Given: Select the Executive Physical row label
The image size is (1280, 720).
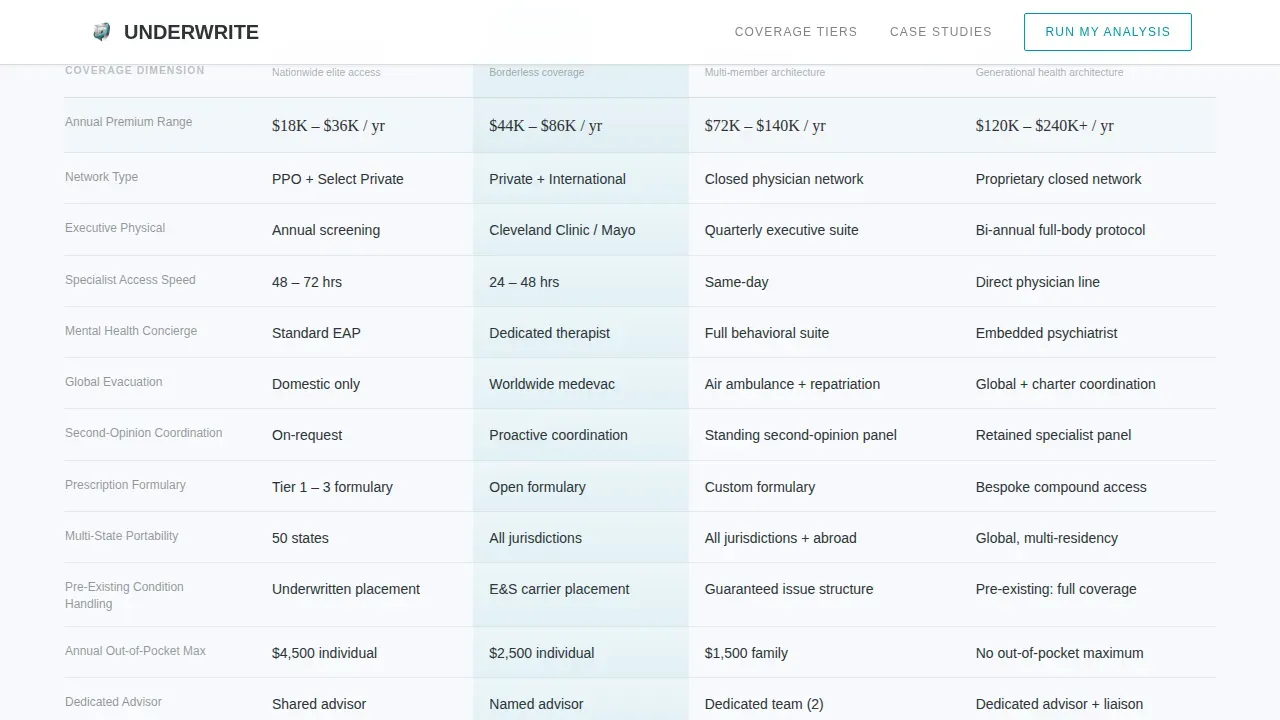Looking at the screenshot, I should click(x=115, y=228).
